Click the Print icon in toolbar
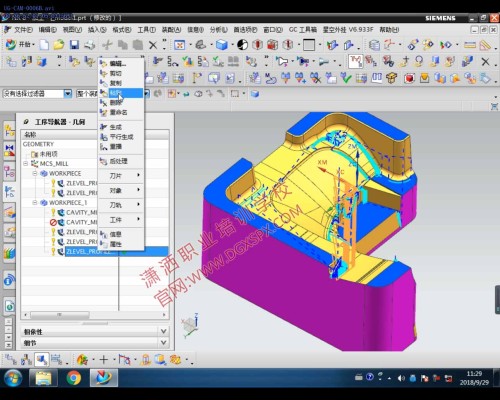This screenshot has width=500, height=400. 89,44
